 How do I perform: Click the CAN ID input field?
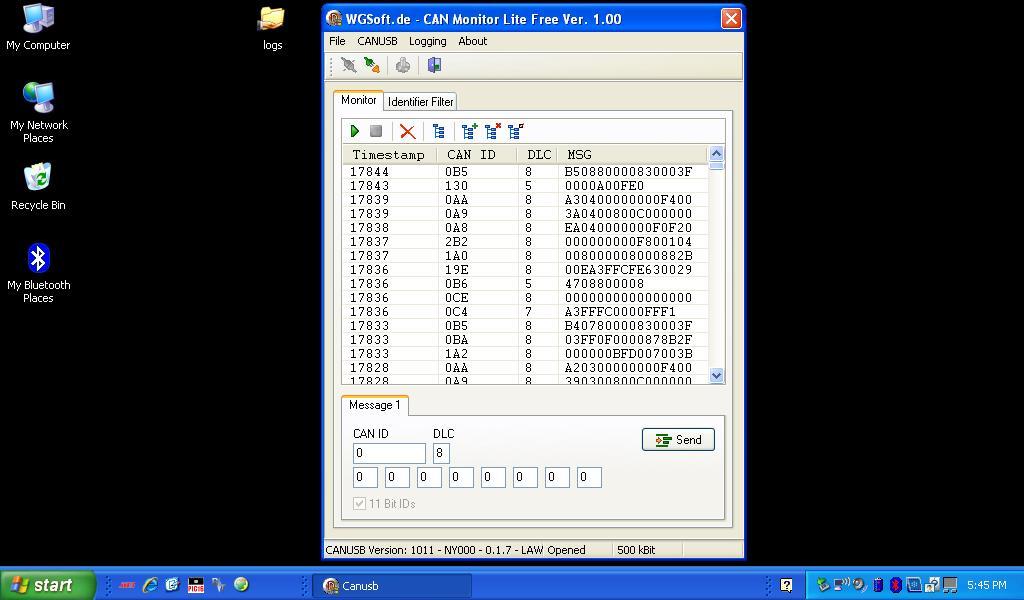pyautogui.click(x=389, y=453)
